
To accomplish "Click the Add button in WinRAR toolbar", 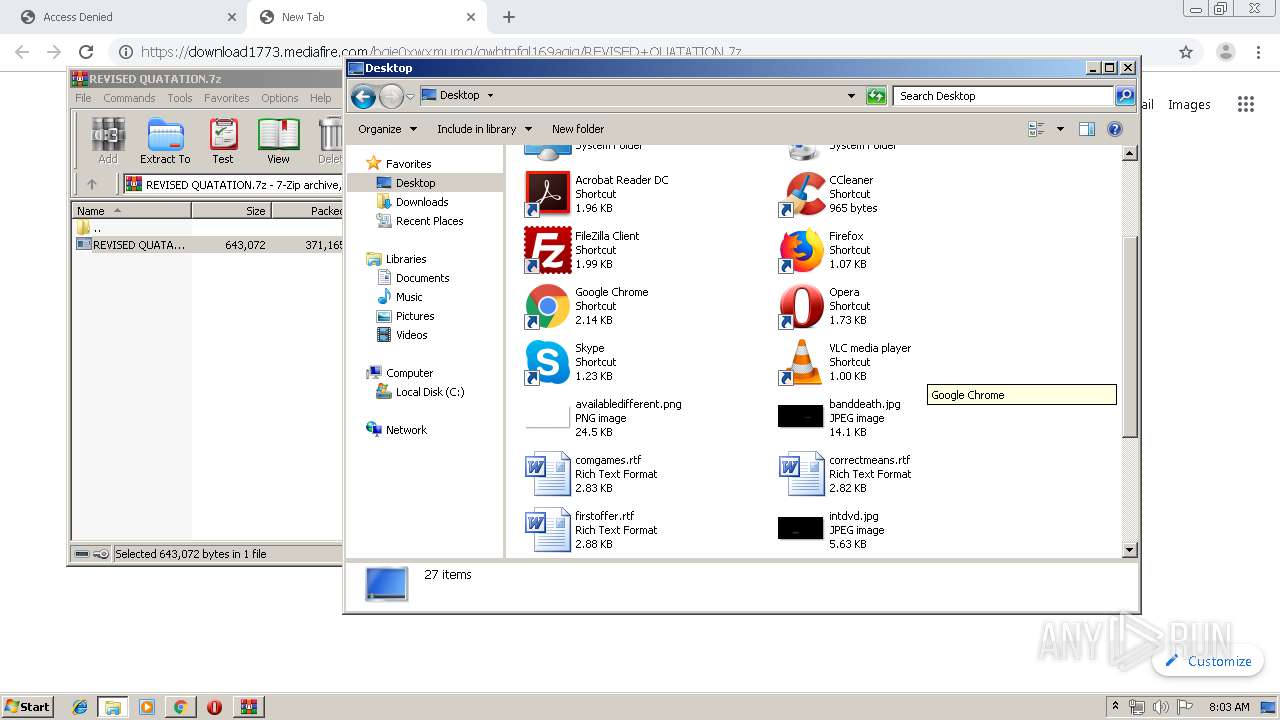I will click(108, 140).
